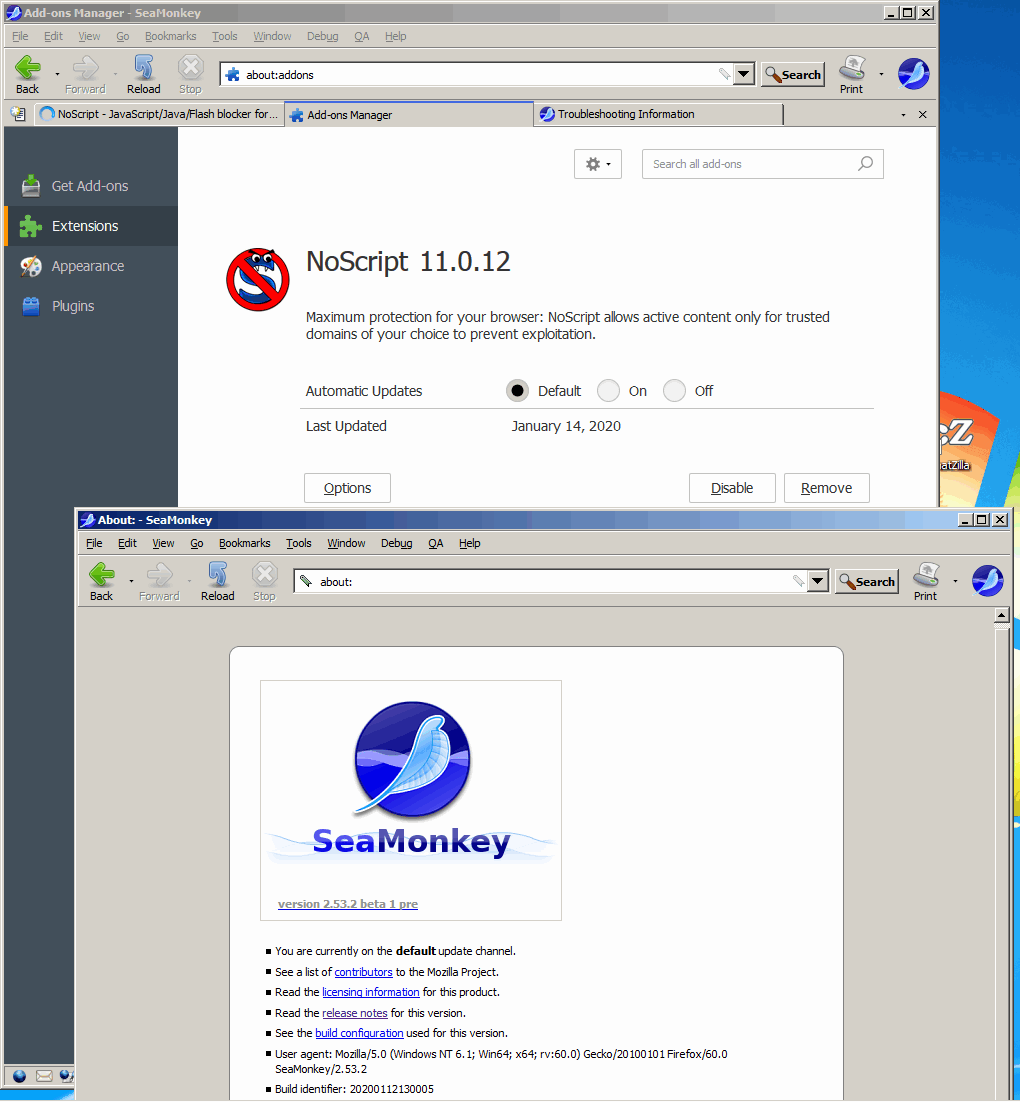
Task: Open the gear tools dropdown for add-ons
Action: pyautogui.click(x=598, y=164)
